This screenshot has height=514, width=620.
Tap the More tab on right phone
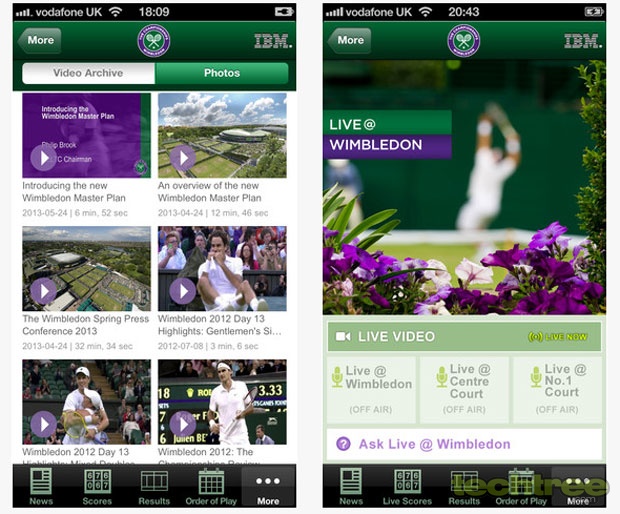(x=578, y=487)
